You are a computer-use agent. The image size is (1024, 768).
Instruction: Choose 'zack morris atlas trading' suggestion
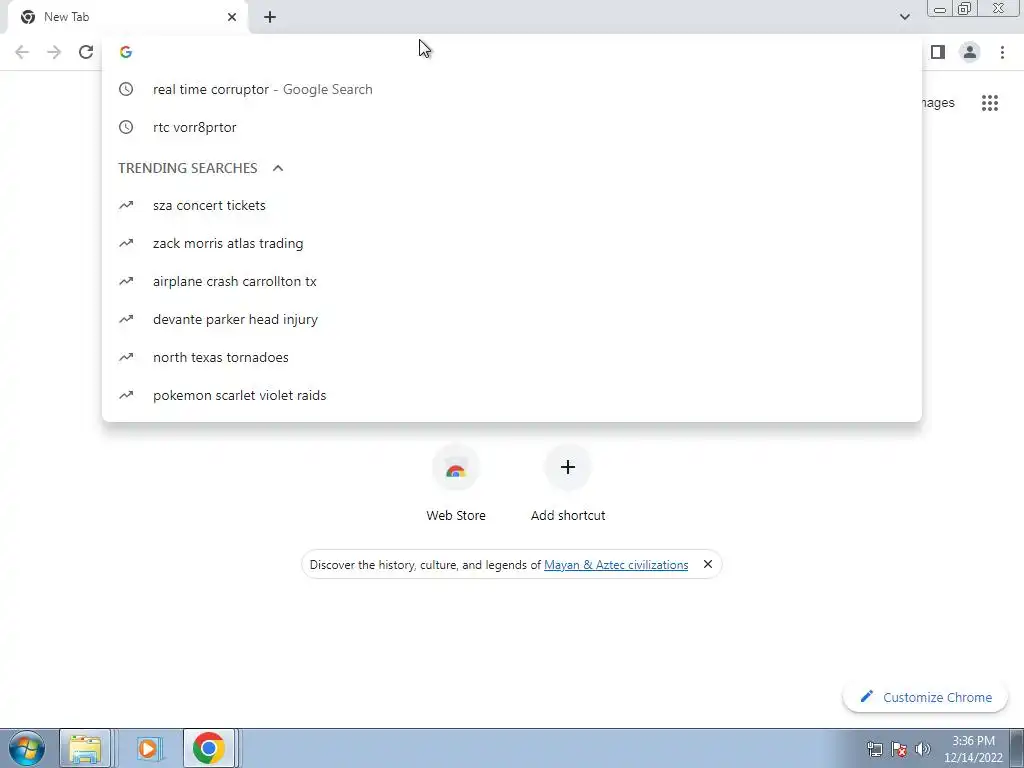(x=512, y=244)
